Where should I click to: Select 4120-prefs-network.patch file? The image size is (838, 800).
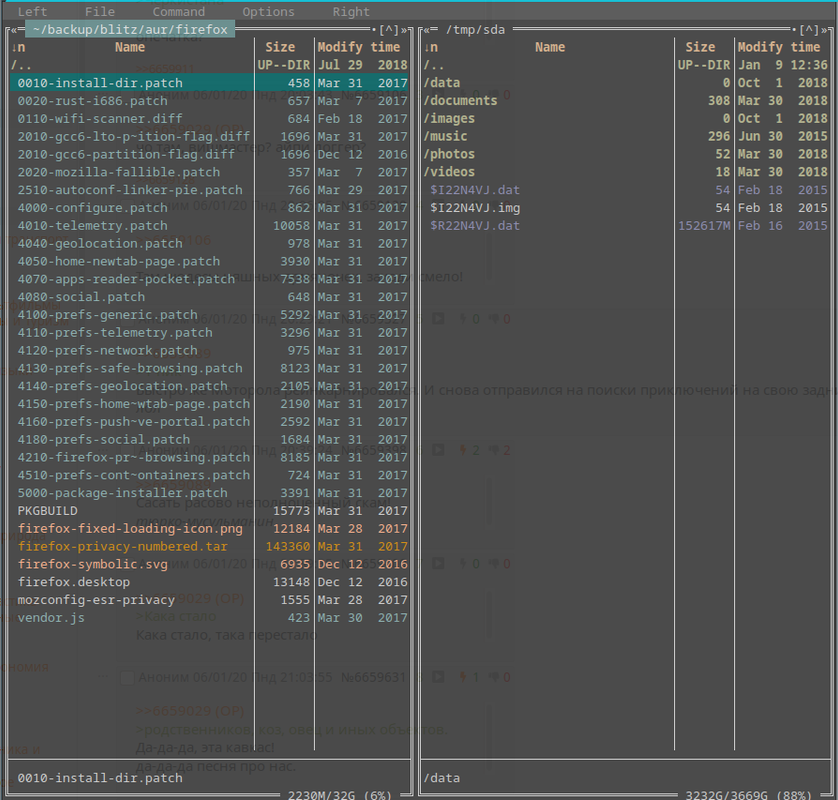(209, 350)
